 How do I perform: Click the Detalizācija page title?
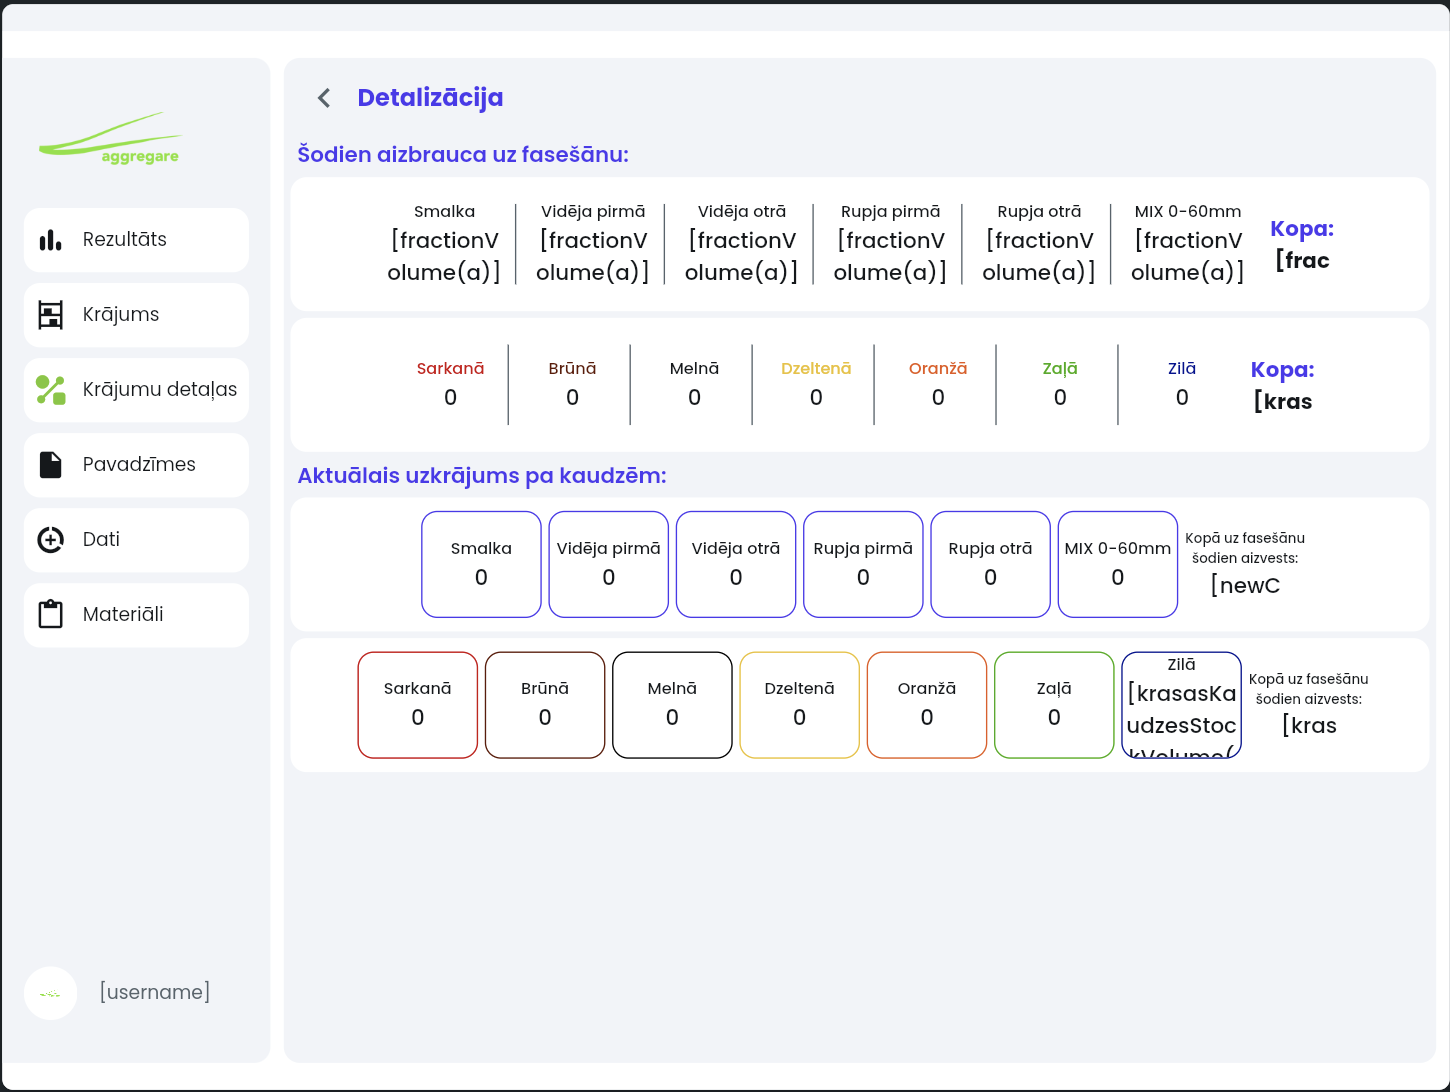430,98
